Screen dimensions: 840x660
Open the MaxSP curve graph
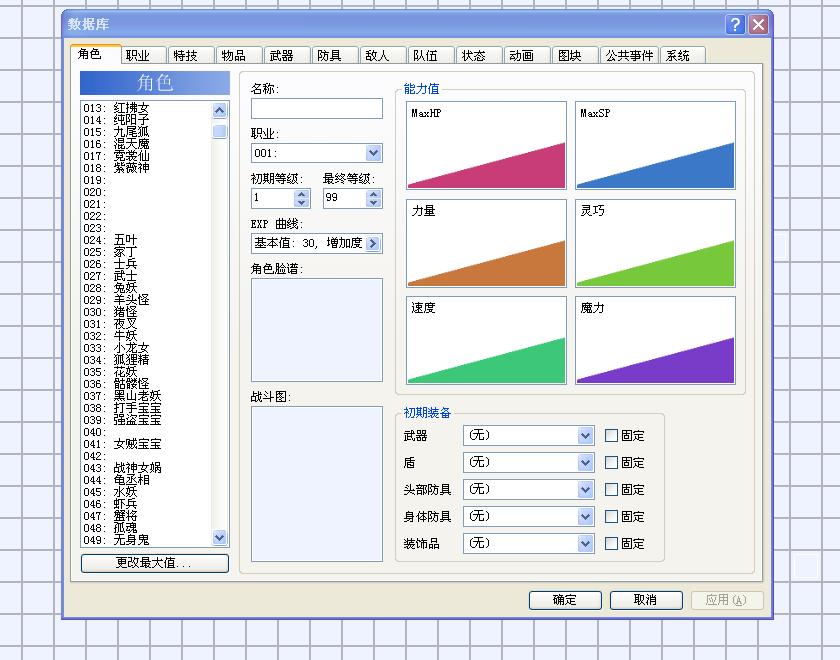[x=655, y=145]
